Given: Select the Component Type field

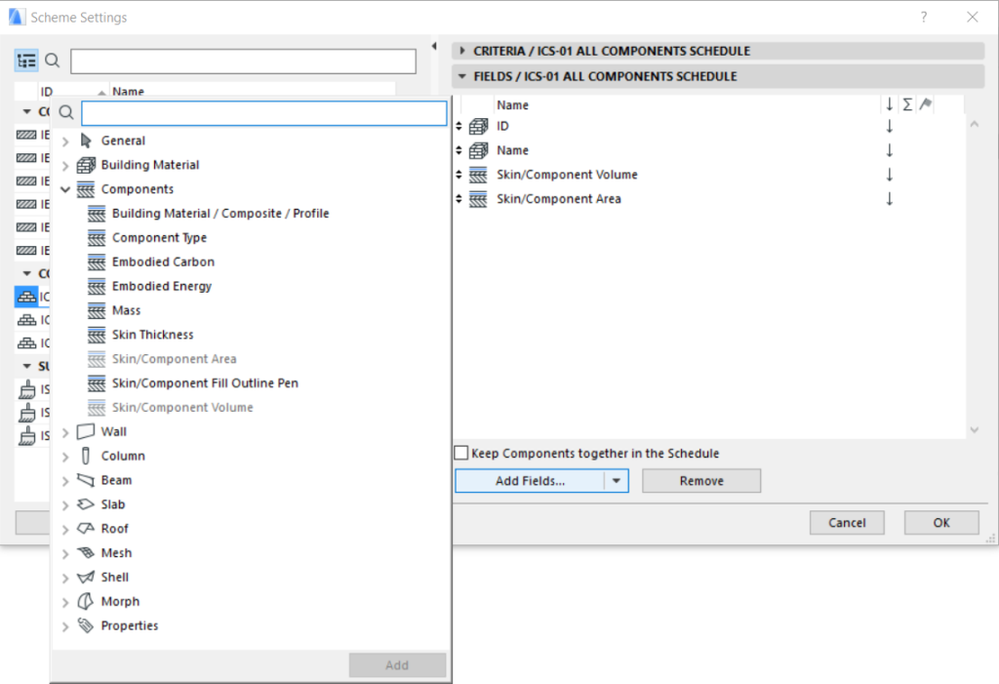Looking at the screenshot, I should coord(159,238).
